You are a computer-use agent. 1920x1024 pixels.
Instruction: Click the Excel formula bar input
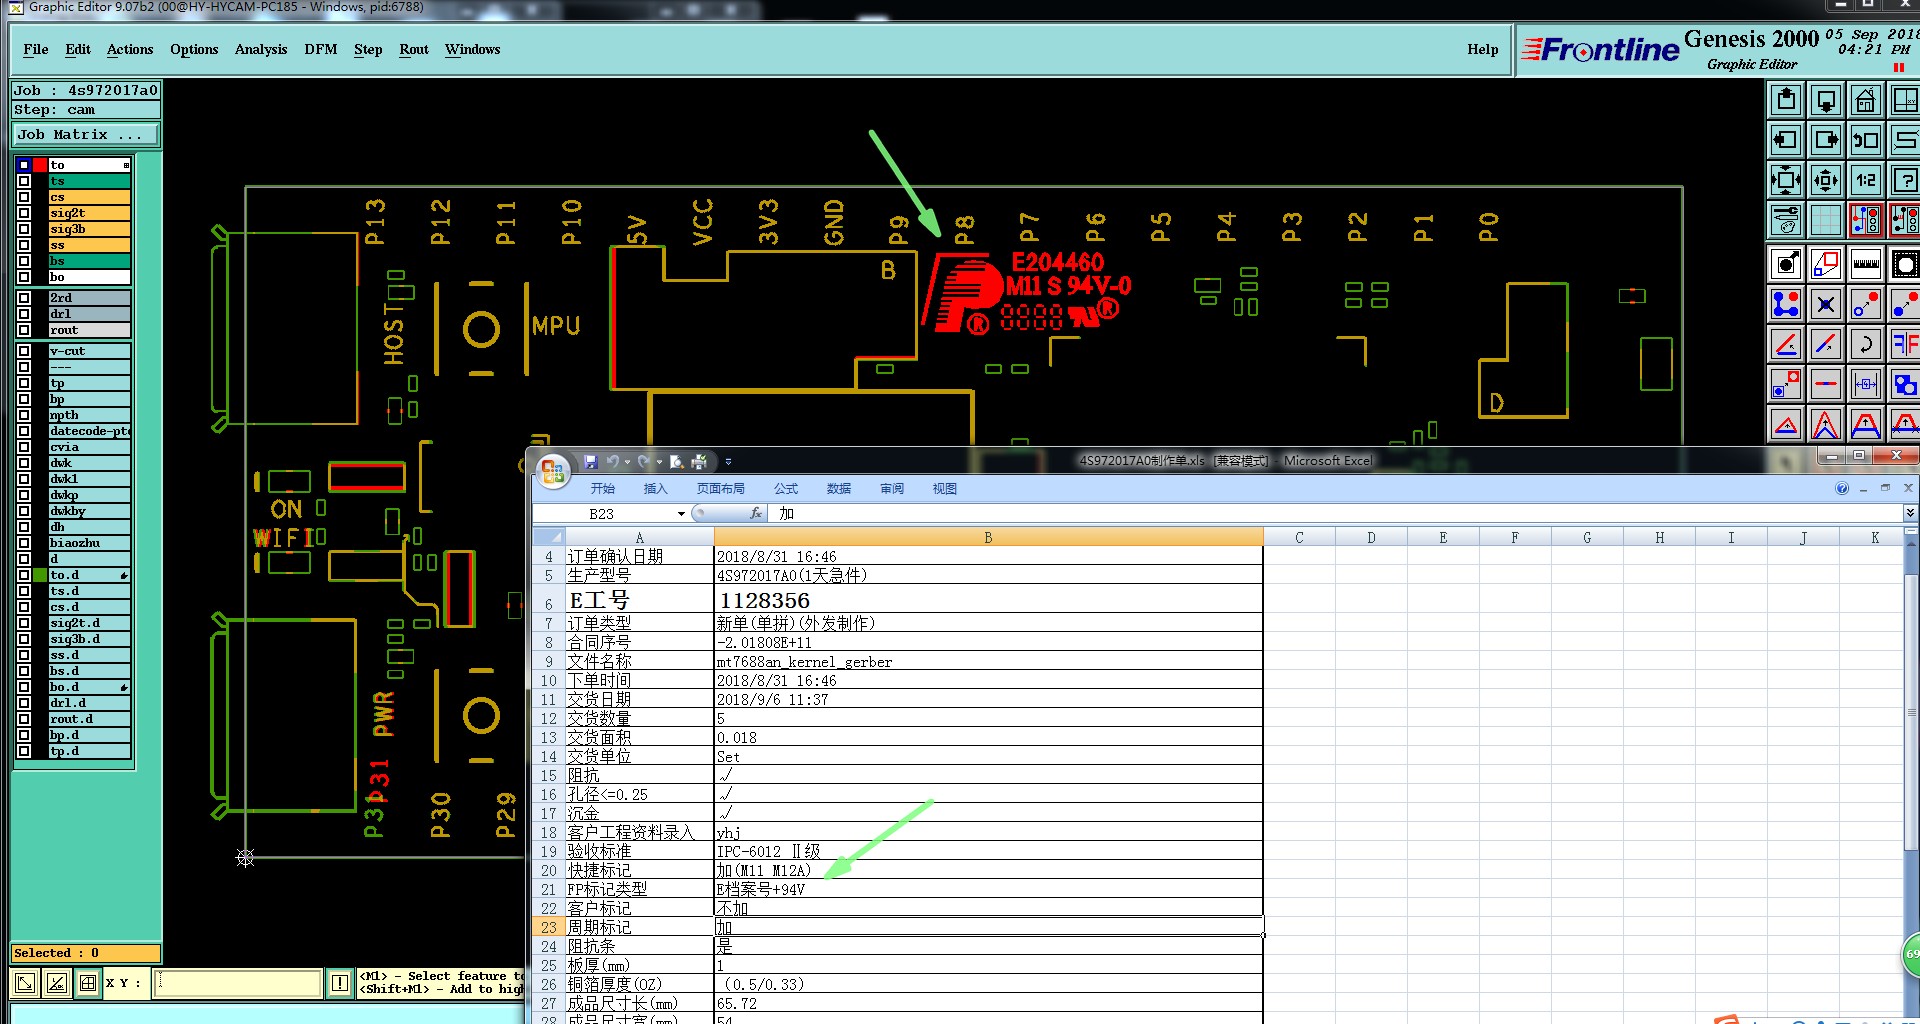1335,513
